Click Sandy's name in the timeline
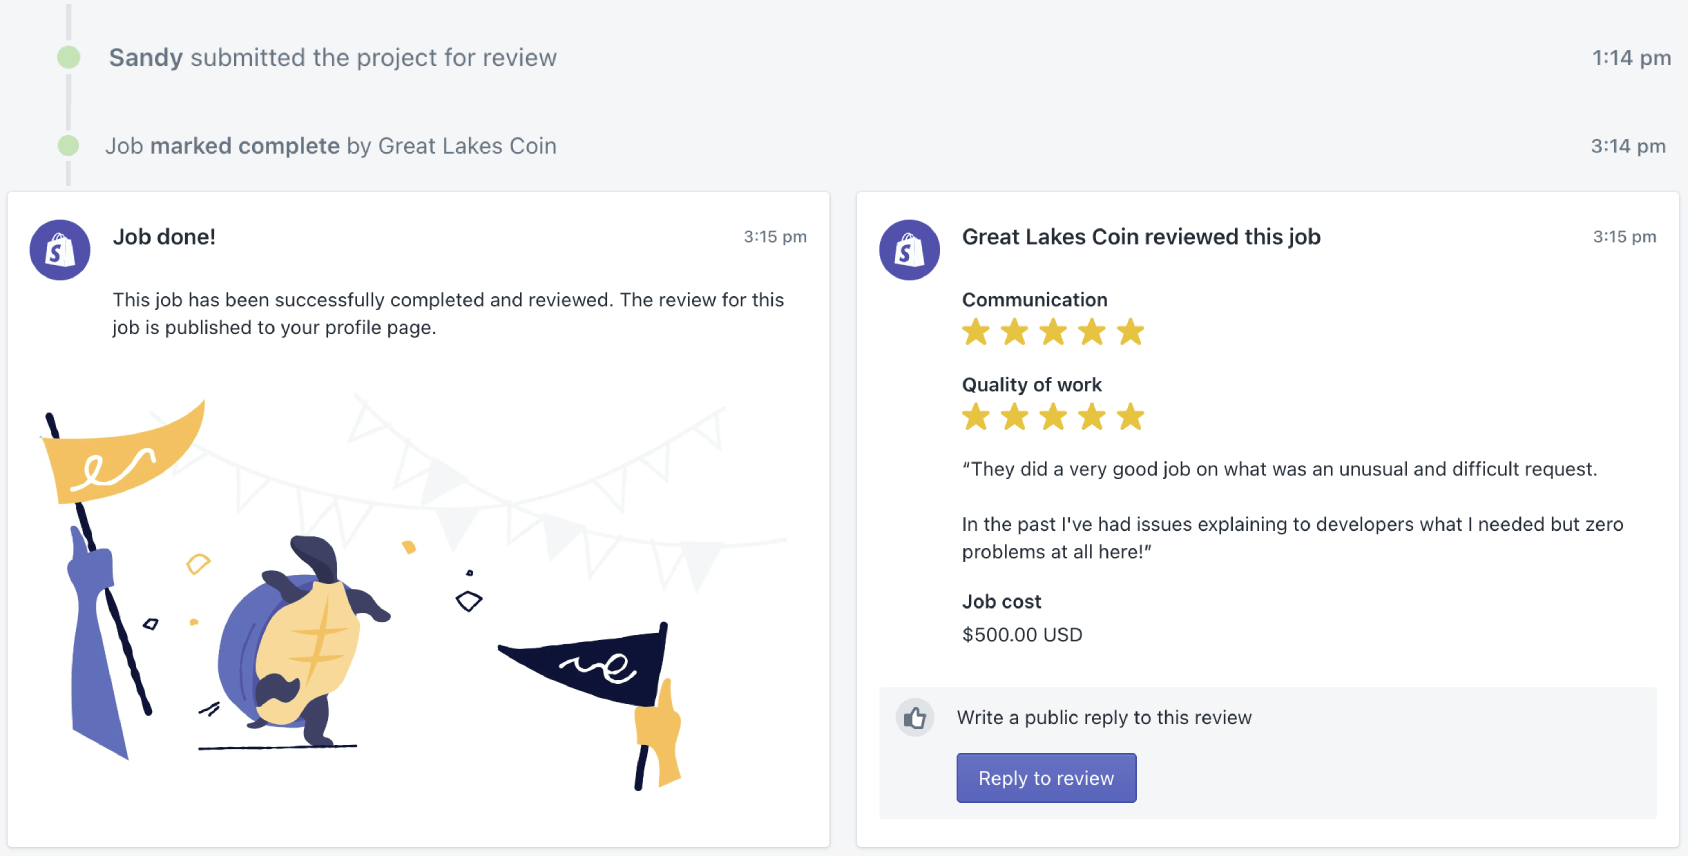 tap(146, 58)
